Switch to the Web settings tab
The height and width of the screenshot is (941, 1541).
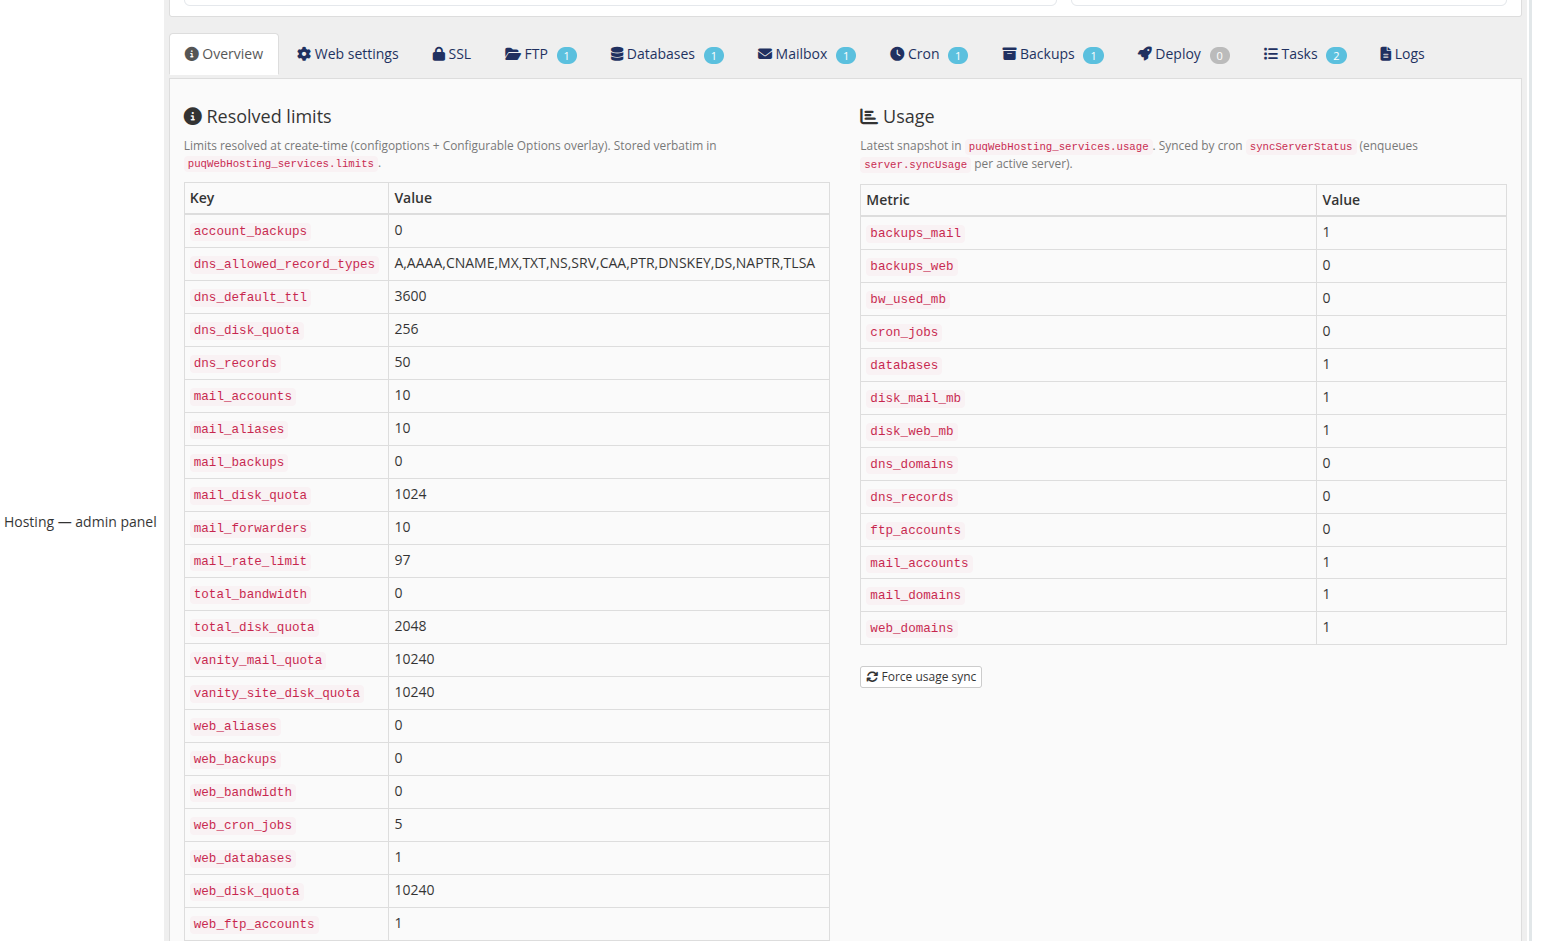(x=347, y=54)
